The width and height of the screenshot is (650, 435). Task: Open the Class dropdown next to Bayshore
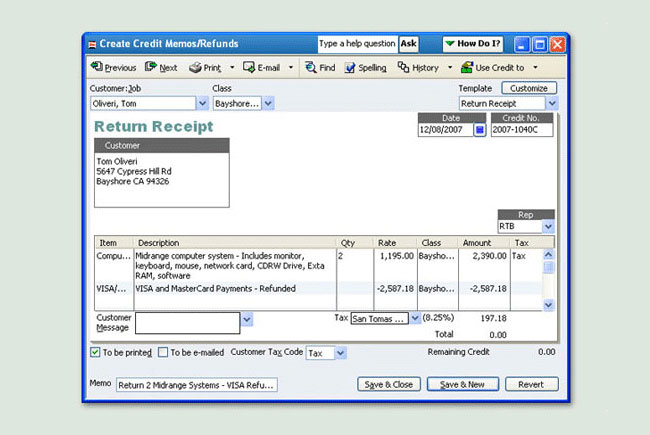(268, 103)
